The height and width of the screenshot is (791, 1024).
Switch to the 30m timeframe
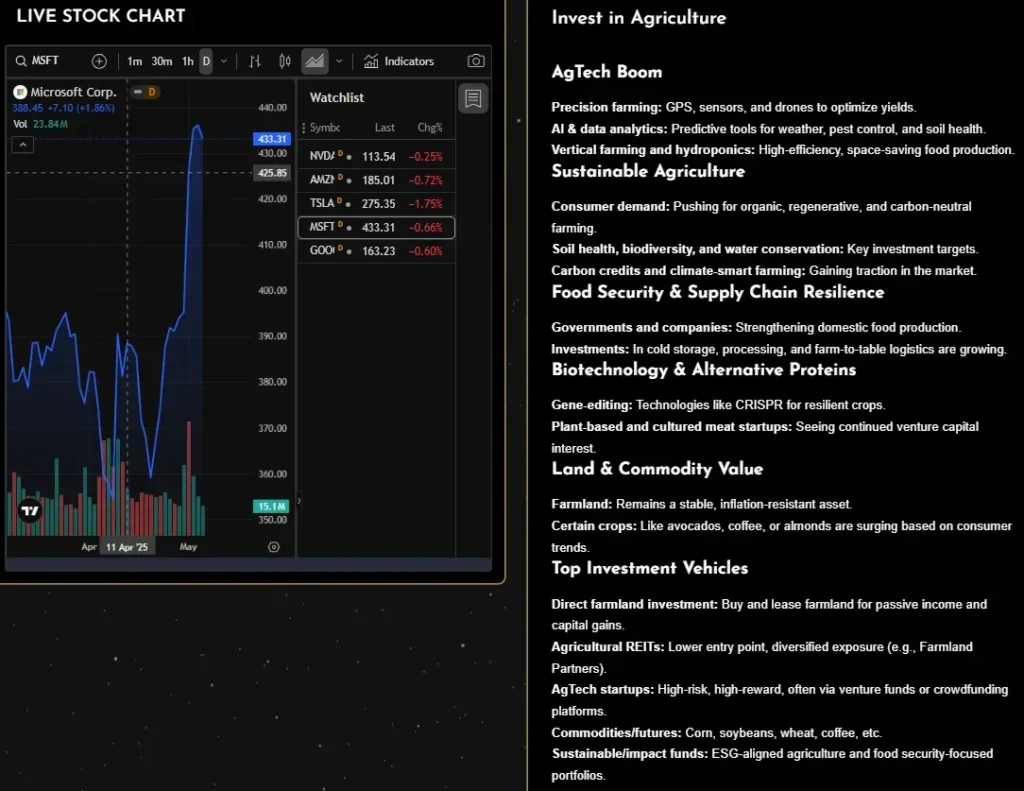click(x=161, y=61)
